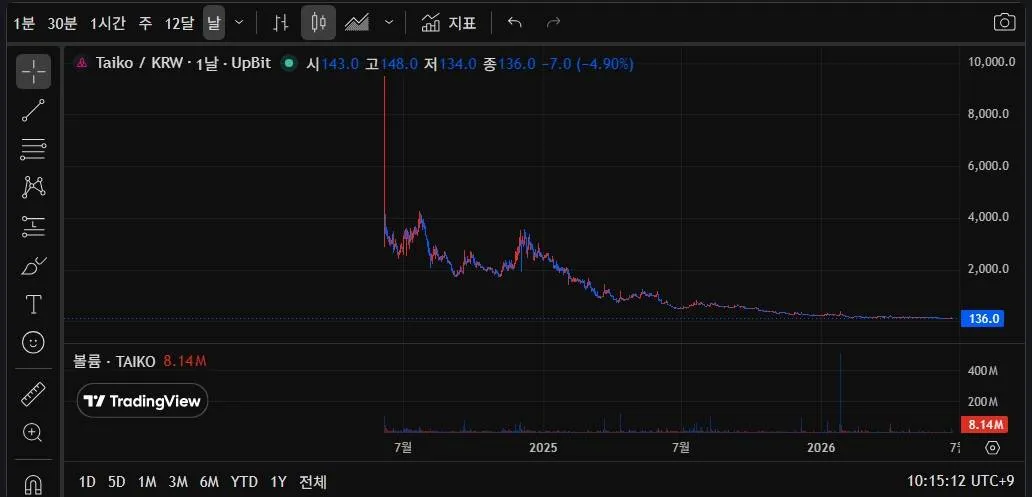1032x497 pixels.
Task: Set date range to 1M
Action: [147, 482]
